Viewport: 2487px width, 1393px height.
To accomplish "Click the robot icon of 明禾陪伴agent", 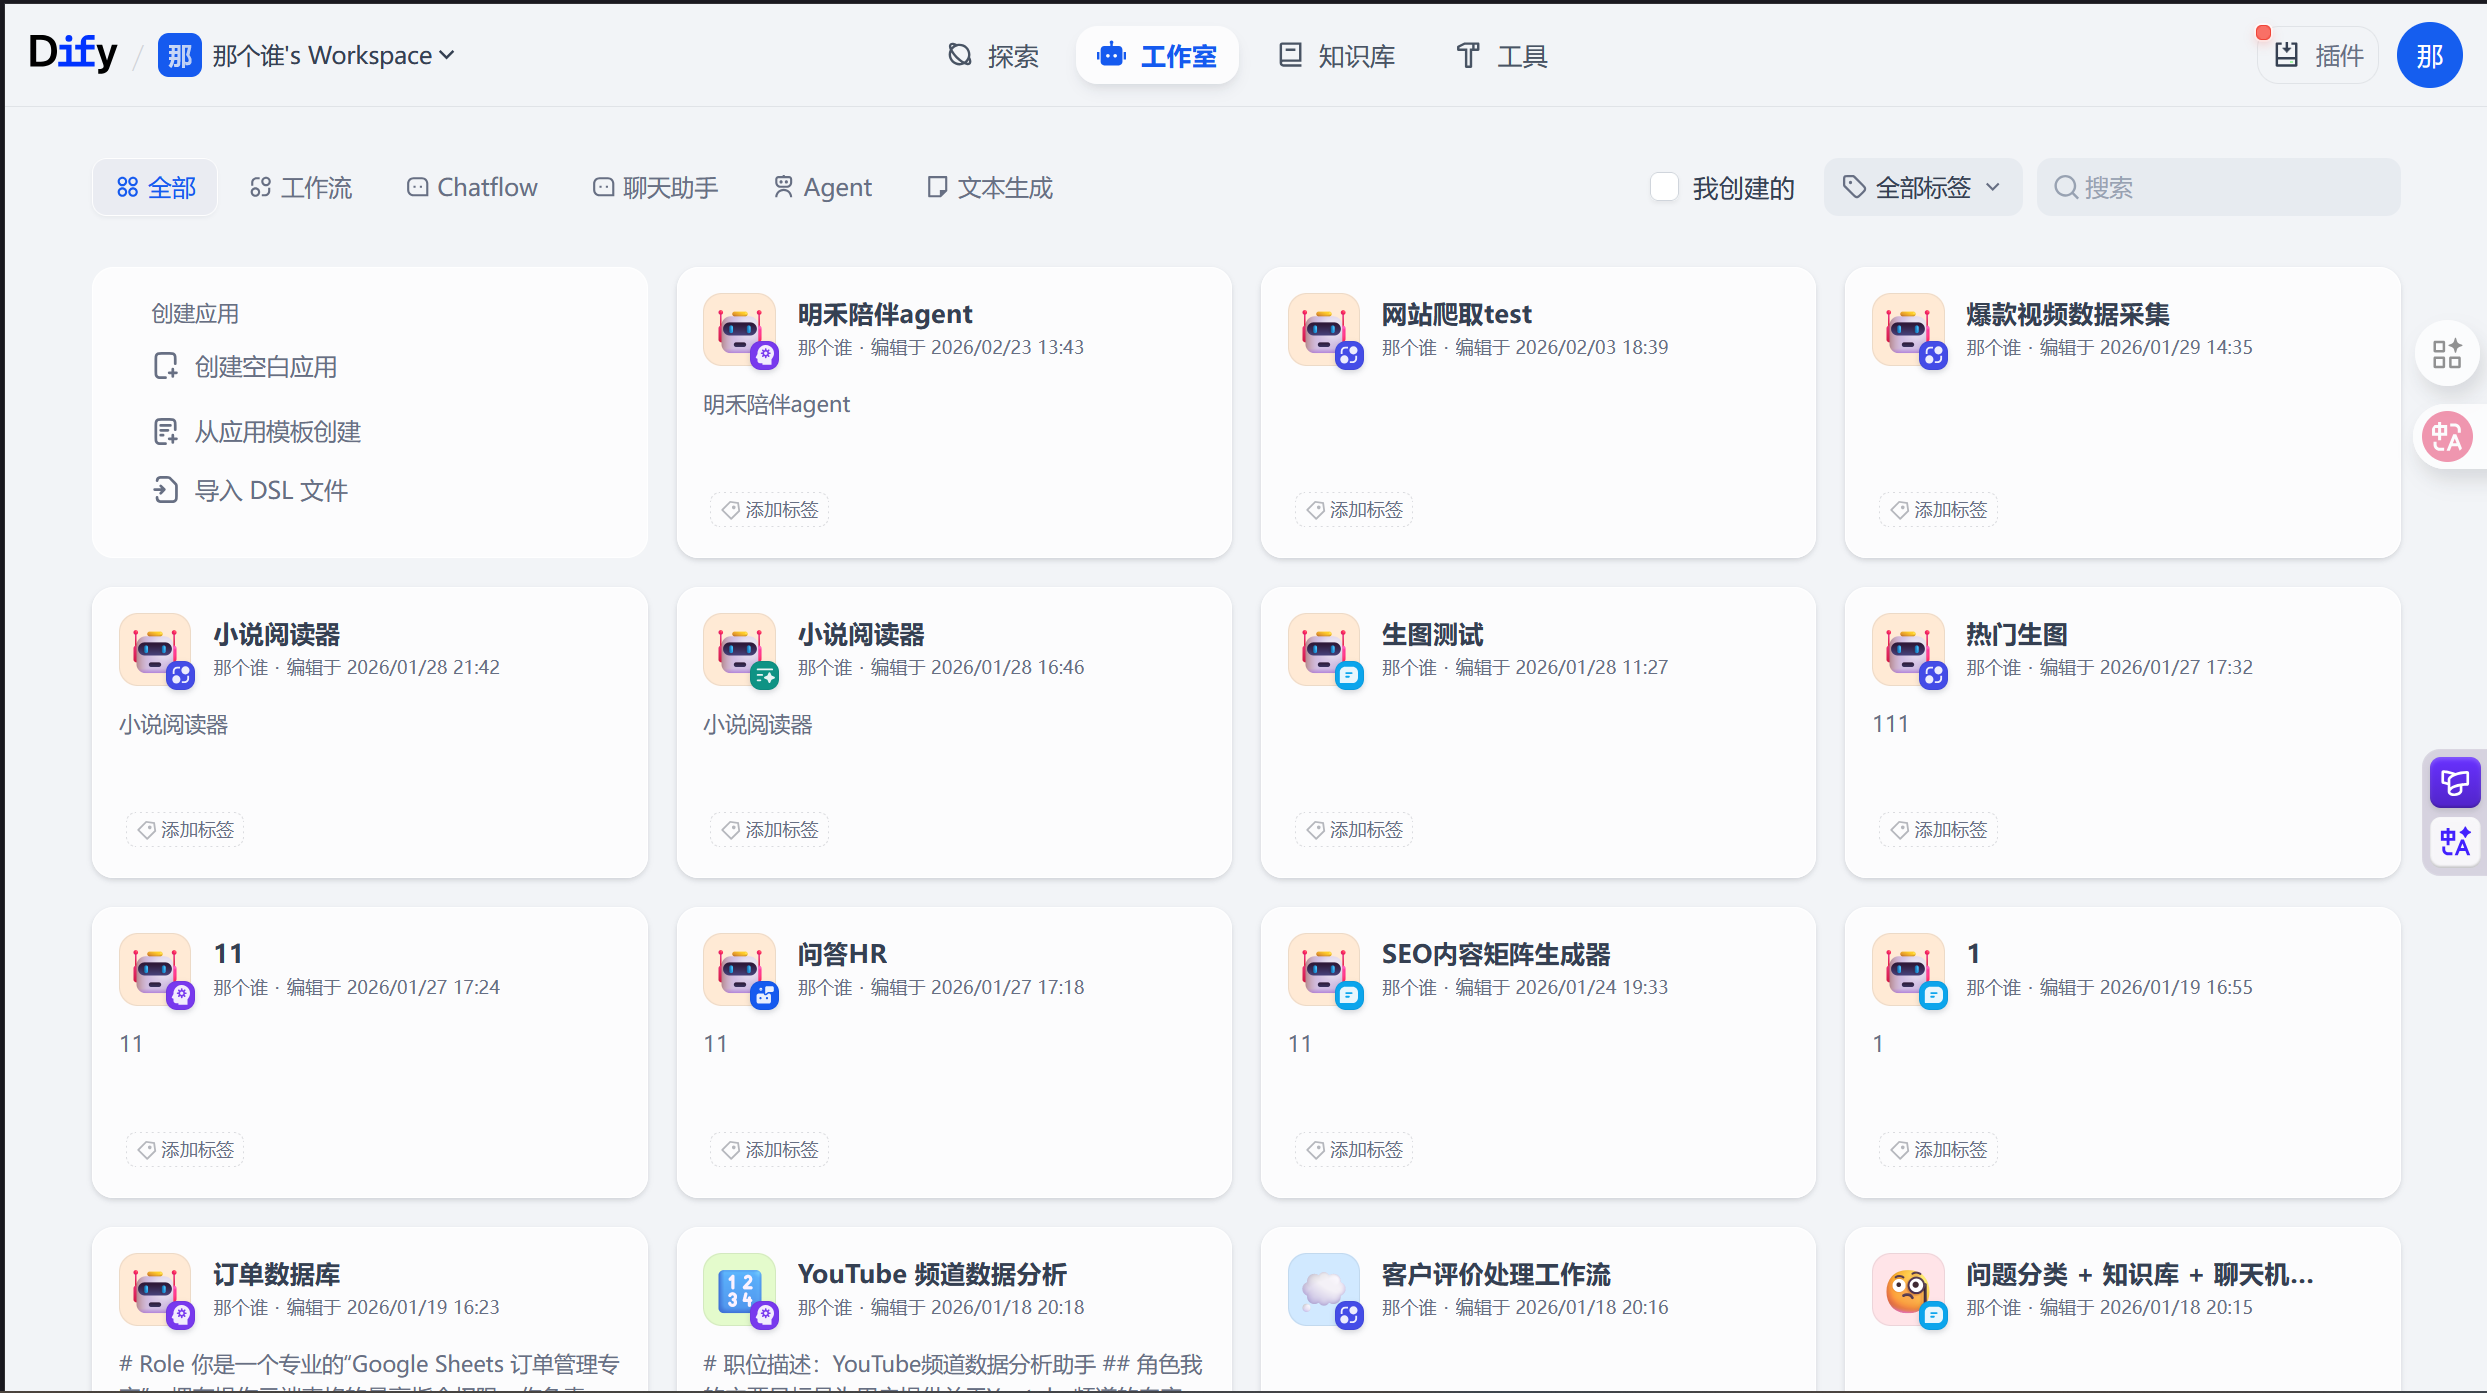I will pyautogui.click(x=740, y=329).
